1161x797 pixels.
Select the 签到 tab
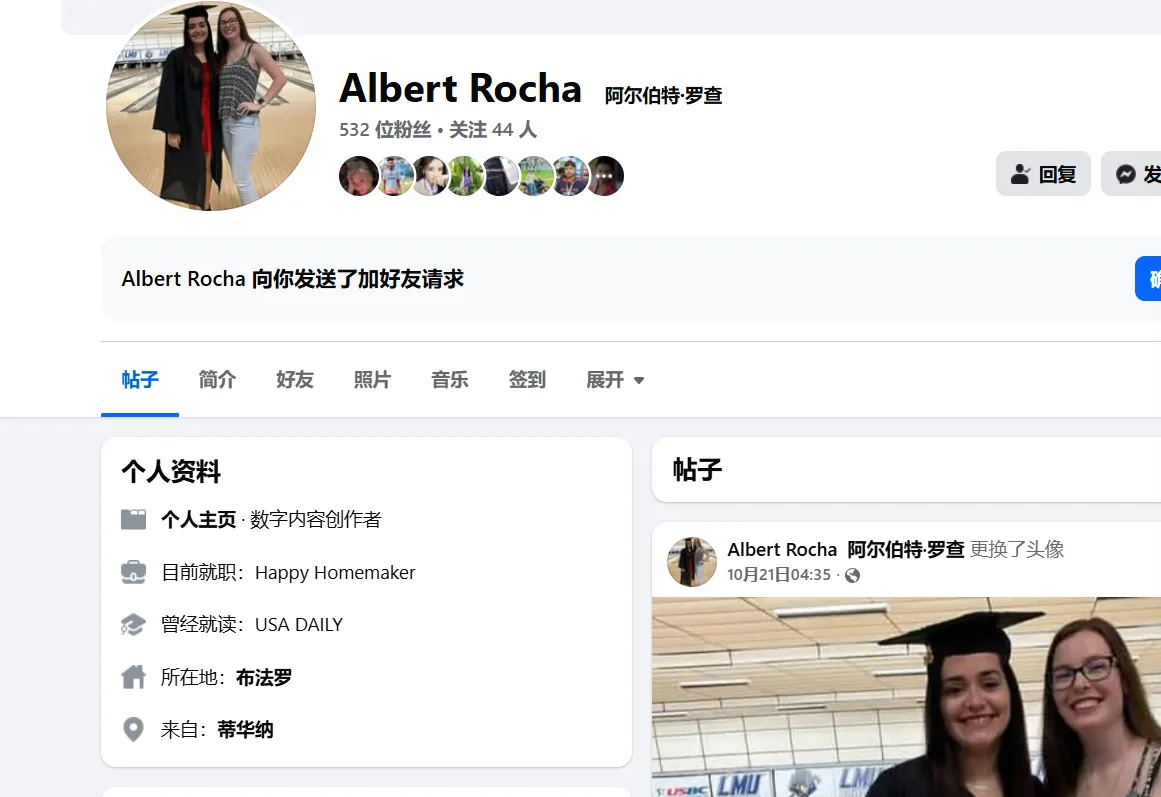click(x=526, y=380)
